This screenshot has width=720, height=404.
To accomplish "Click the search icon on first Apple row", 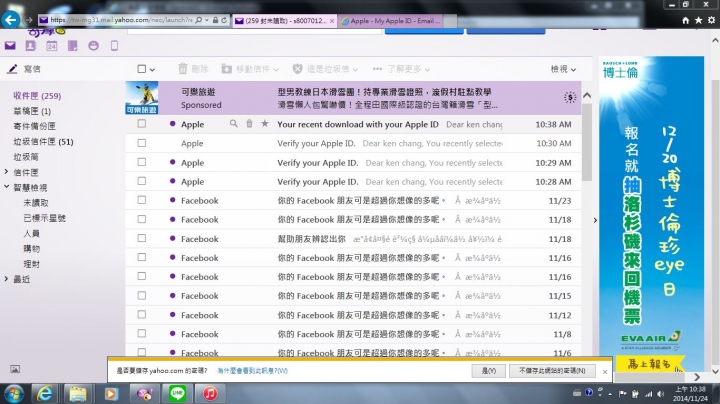I will coord(234,123).
